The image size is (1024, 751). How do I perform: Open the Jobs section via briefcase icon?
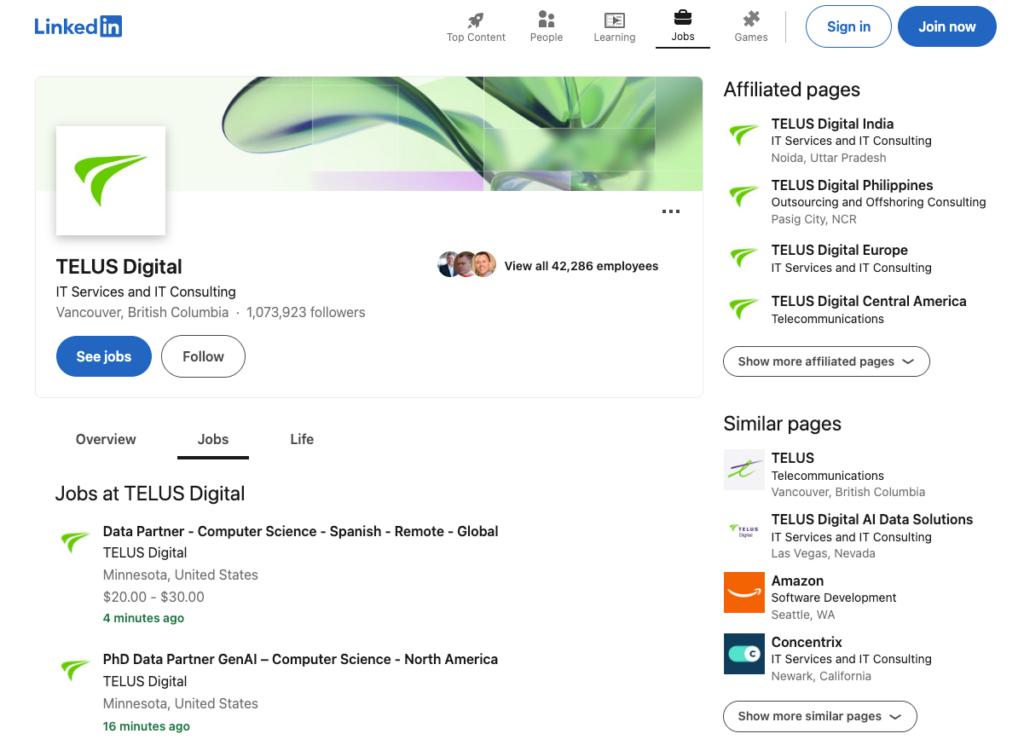[x=683, y=20]
